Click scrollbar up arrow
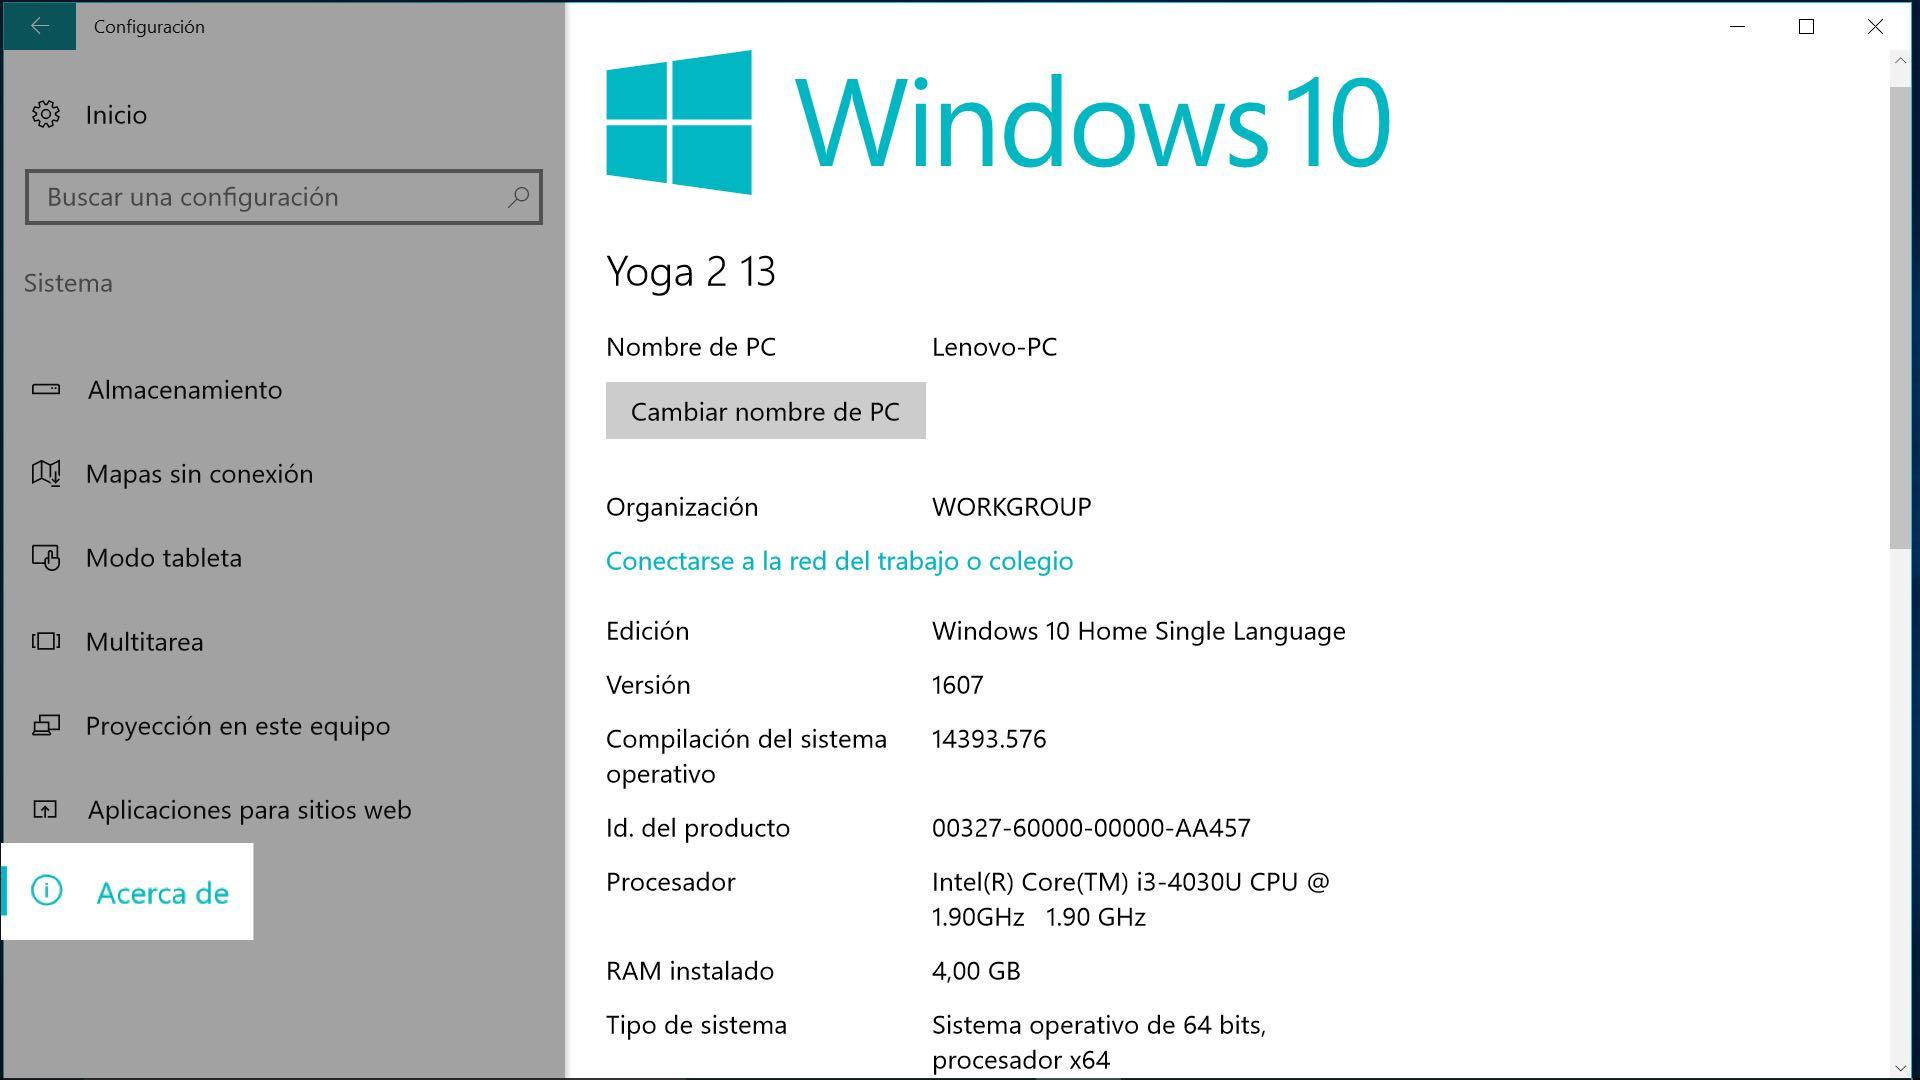1920x1080 pixels. 1900,61
